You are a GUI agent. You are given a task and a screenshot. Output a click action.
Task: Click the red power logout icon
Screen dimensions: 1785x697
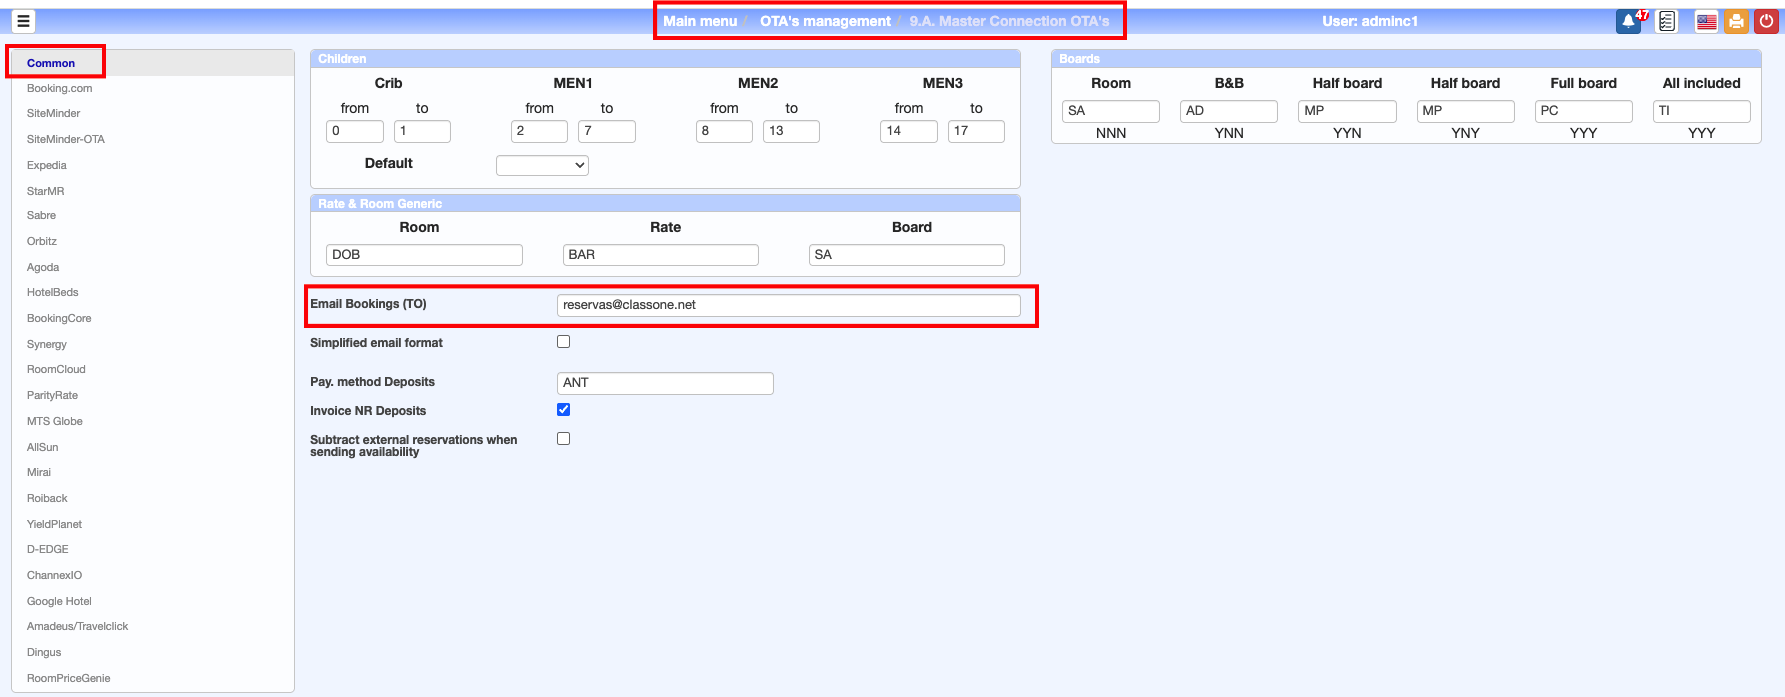tap(1766, 21)
